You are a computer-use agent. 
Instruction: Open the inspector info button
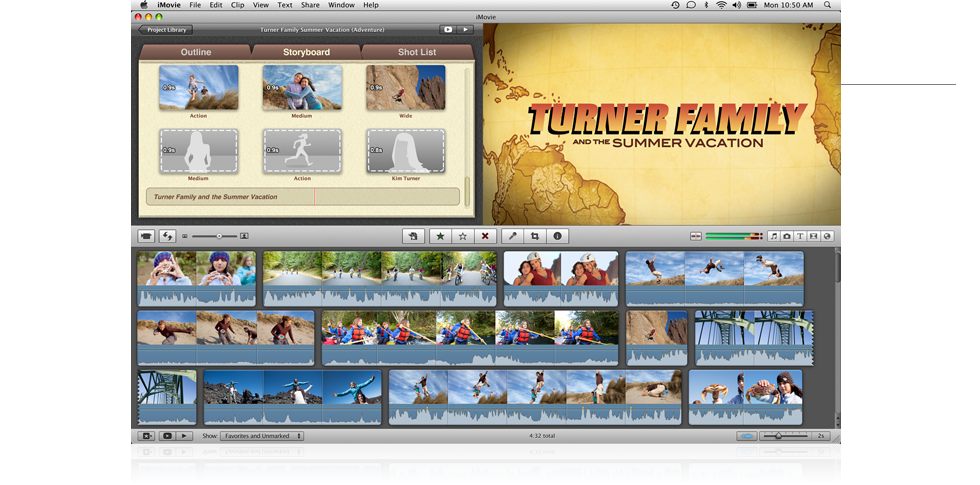pos(557,236)
